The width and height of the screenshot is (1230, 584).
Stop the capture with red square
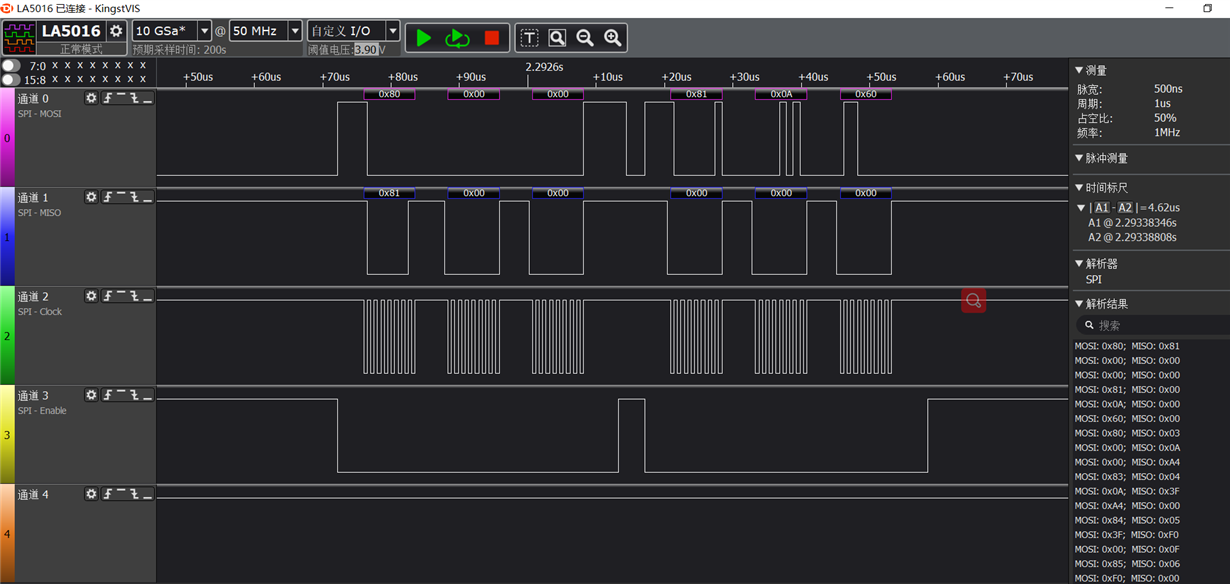tap(491, 37)
